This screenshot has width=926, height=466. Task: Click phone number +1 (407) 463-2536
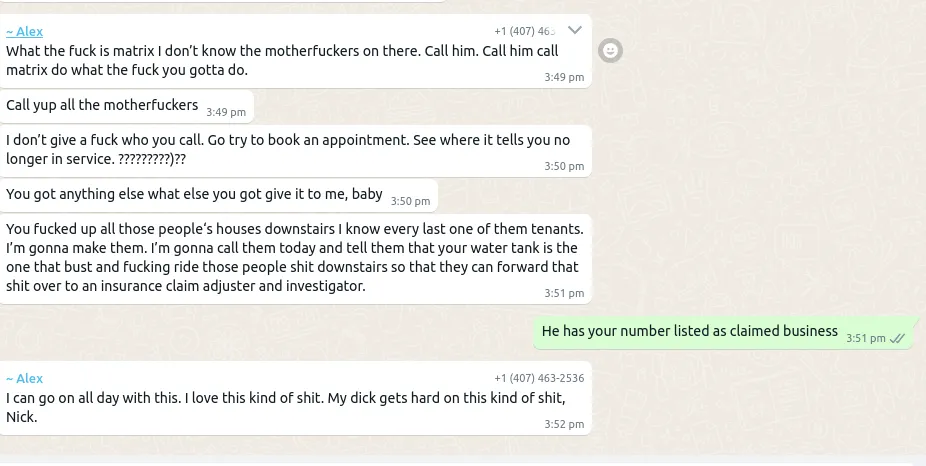click(539, 378)
